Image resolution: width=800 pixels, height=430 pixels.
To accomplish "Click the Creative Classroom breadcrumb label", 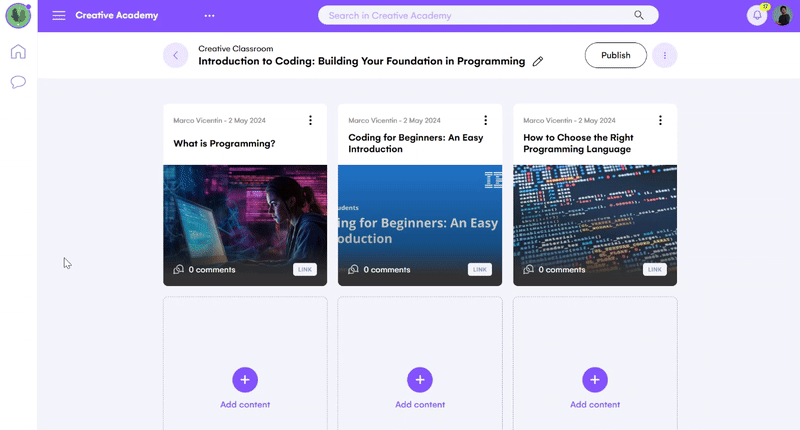I will (236, 48).
